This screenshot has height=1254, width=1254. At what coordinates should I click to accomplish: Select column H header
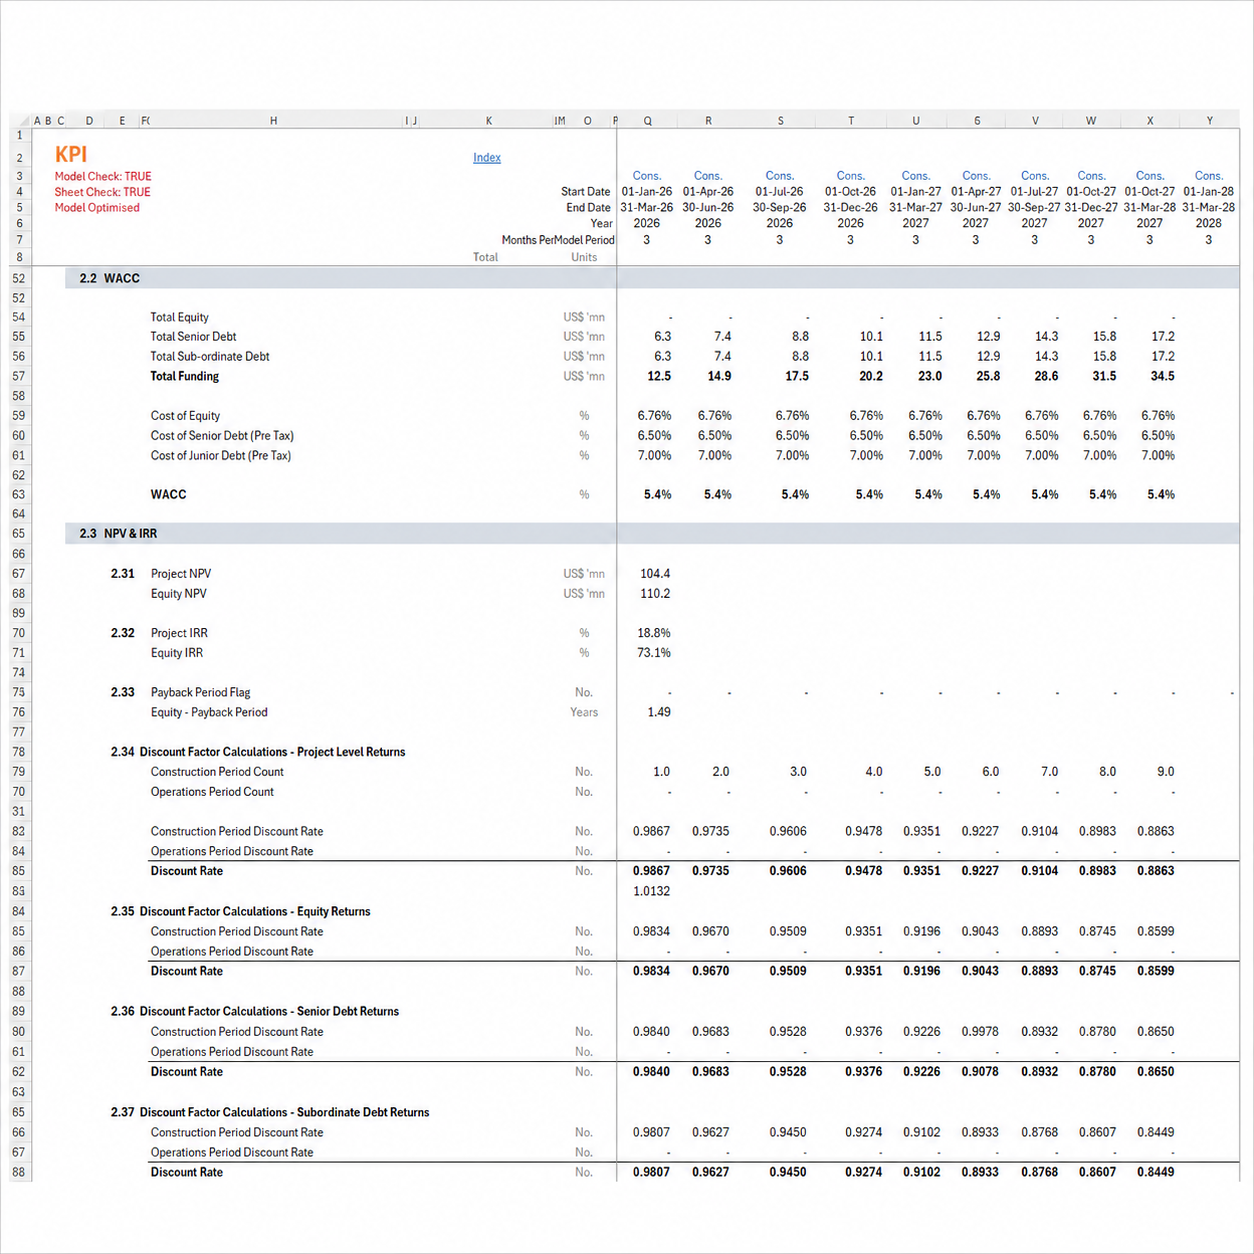point(273,121)
